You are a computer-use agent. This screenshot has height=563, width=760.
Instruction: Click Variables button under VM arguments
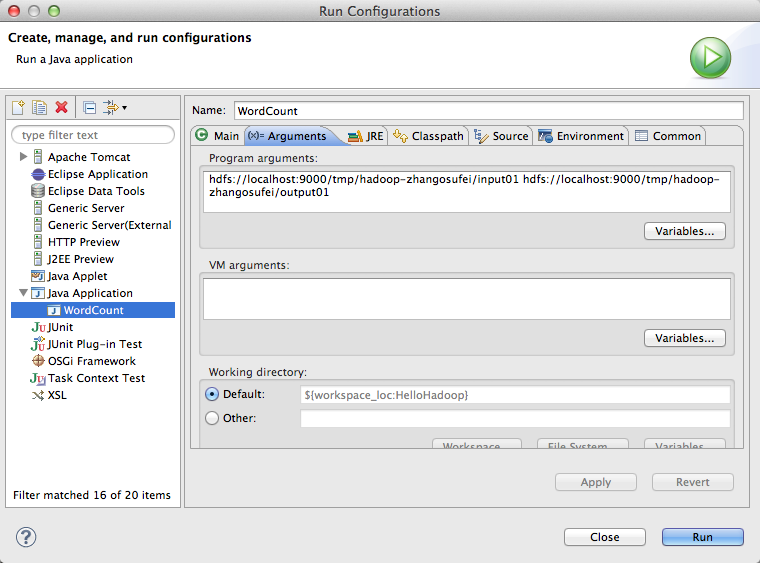684,338
